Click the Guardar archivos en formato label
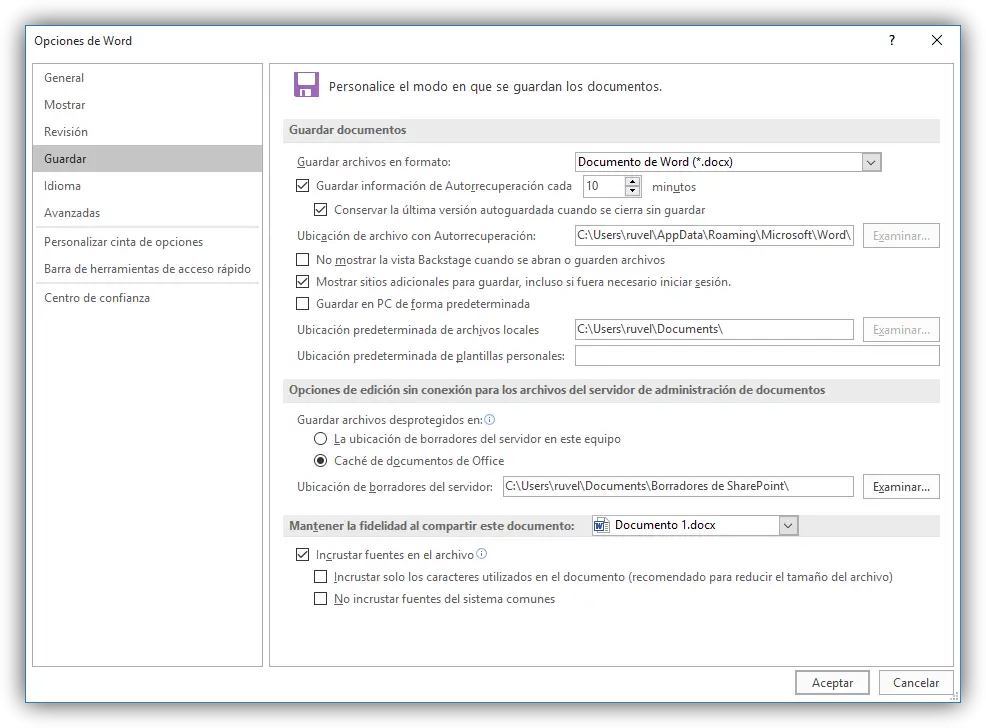Viewport: 986px width, 728px height. (374, 162)
